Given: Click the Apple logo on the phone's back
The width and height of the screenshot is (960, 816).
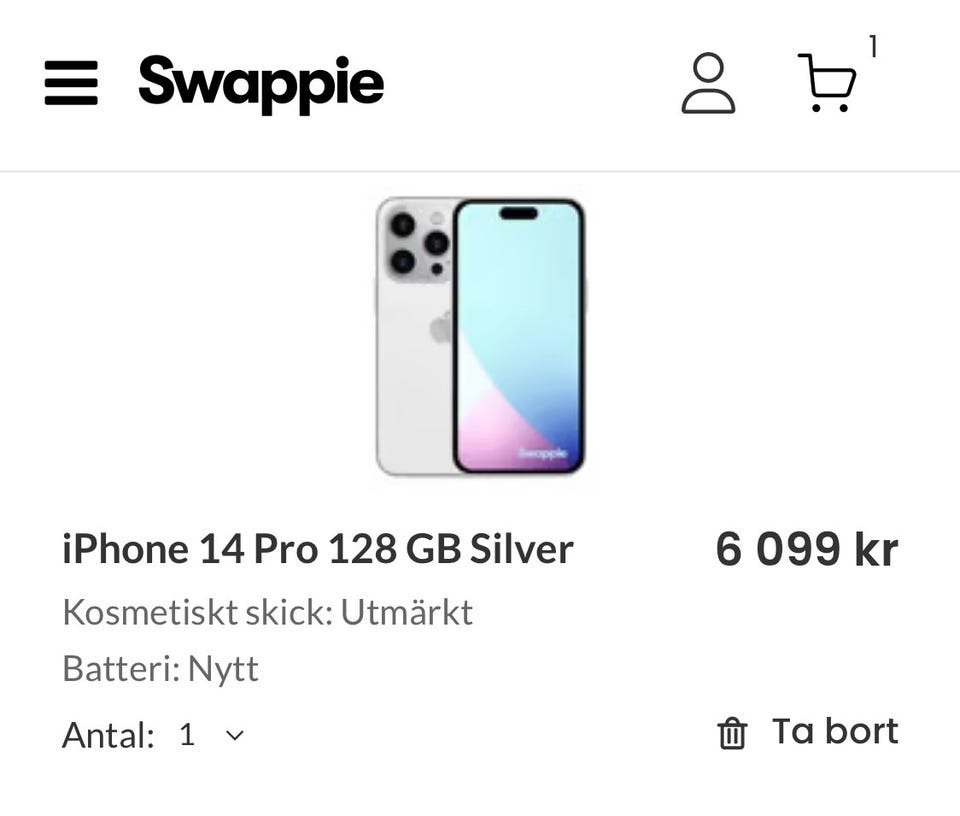Looking at the screenshot, I should pos(440,327).
